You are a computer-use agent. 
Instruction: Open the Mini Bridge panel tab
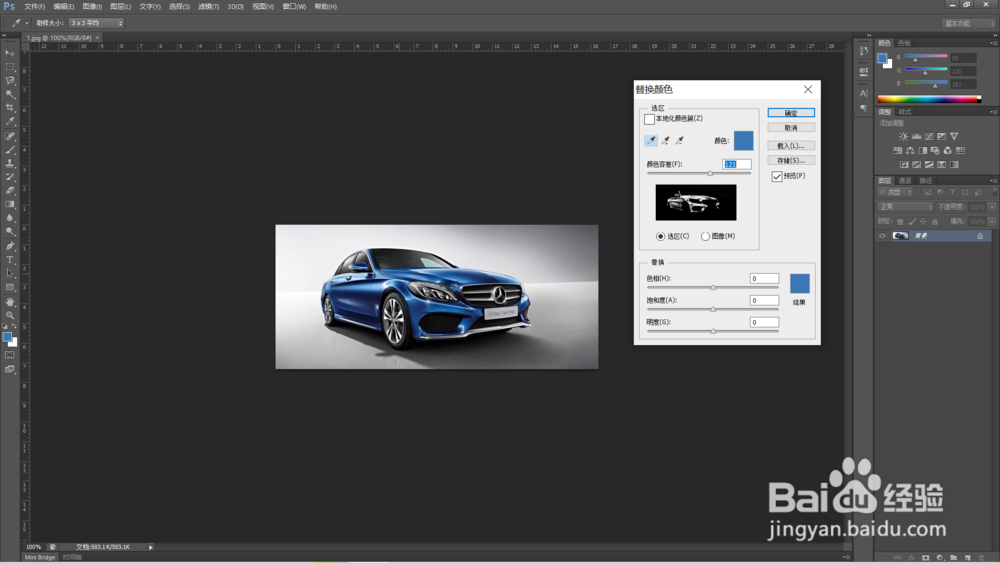tap(40, 557)
